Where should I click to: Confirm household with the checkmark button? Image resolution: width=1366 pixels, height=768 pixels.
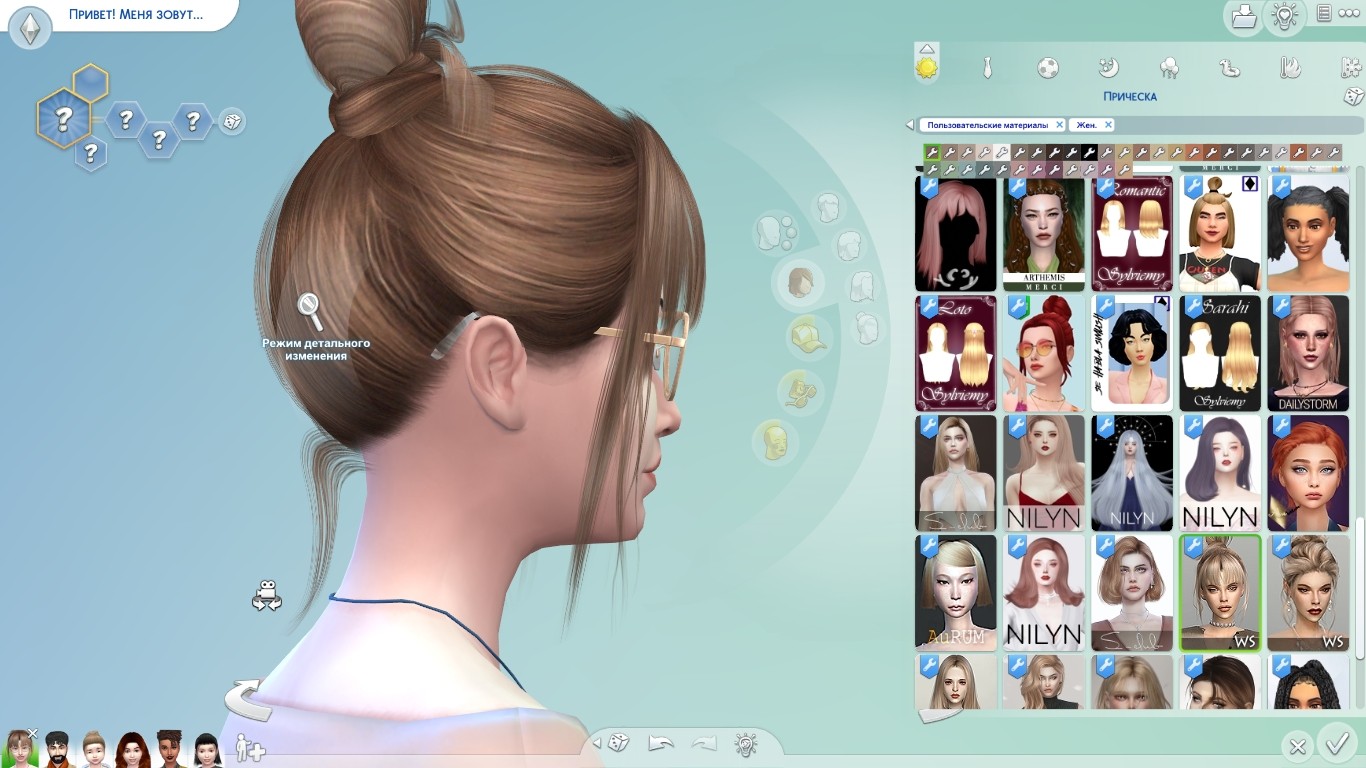[x=1337, y=744]
